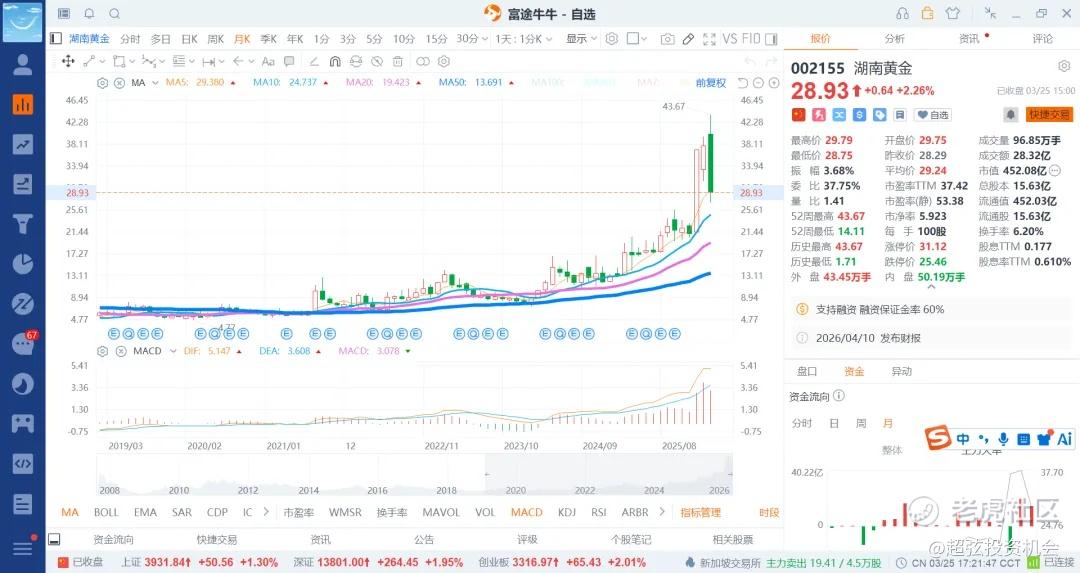This screenshot has height=573, width=1080.
Task: Change the 前复权 price adjustment setting
Action: [x=711, y=83]
